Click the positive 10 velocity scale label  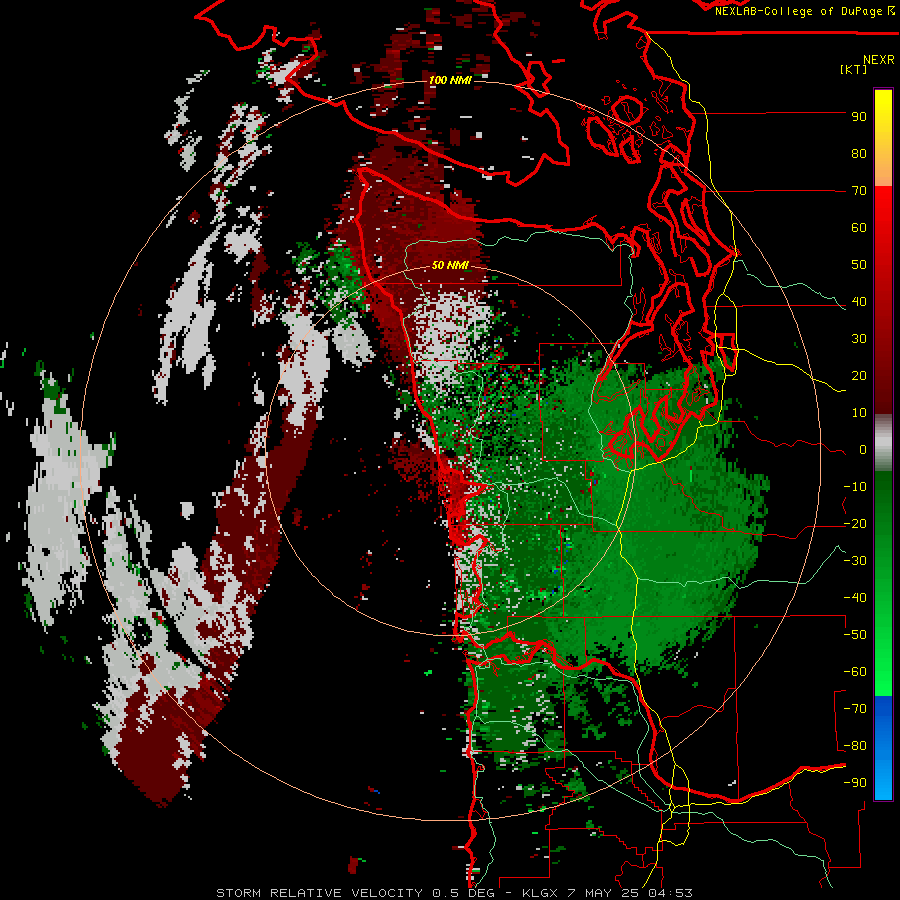tap(859, 413)
